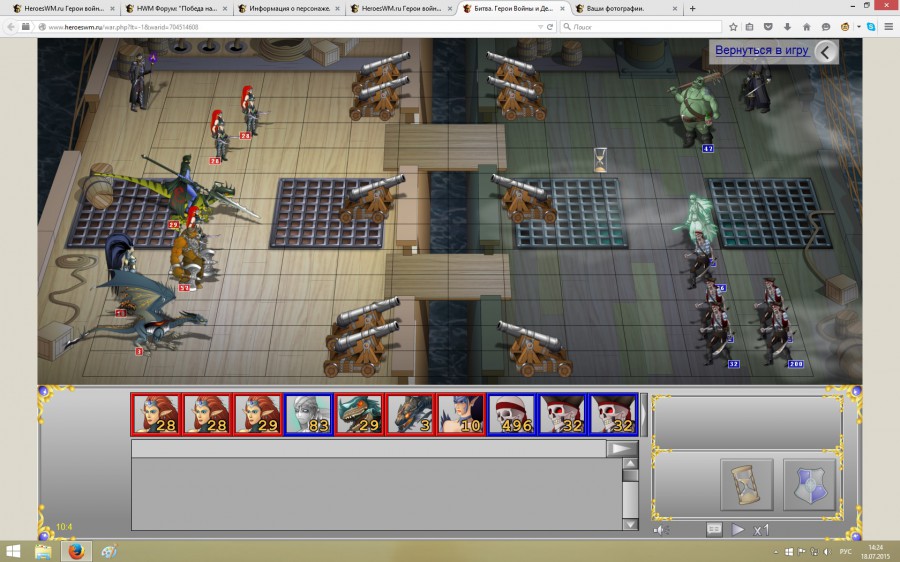Select the ghost portrait showing 83
900x562 pixels.
308,414
